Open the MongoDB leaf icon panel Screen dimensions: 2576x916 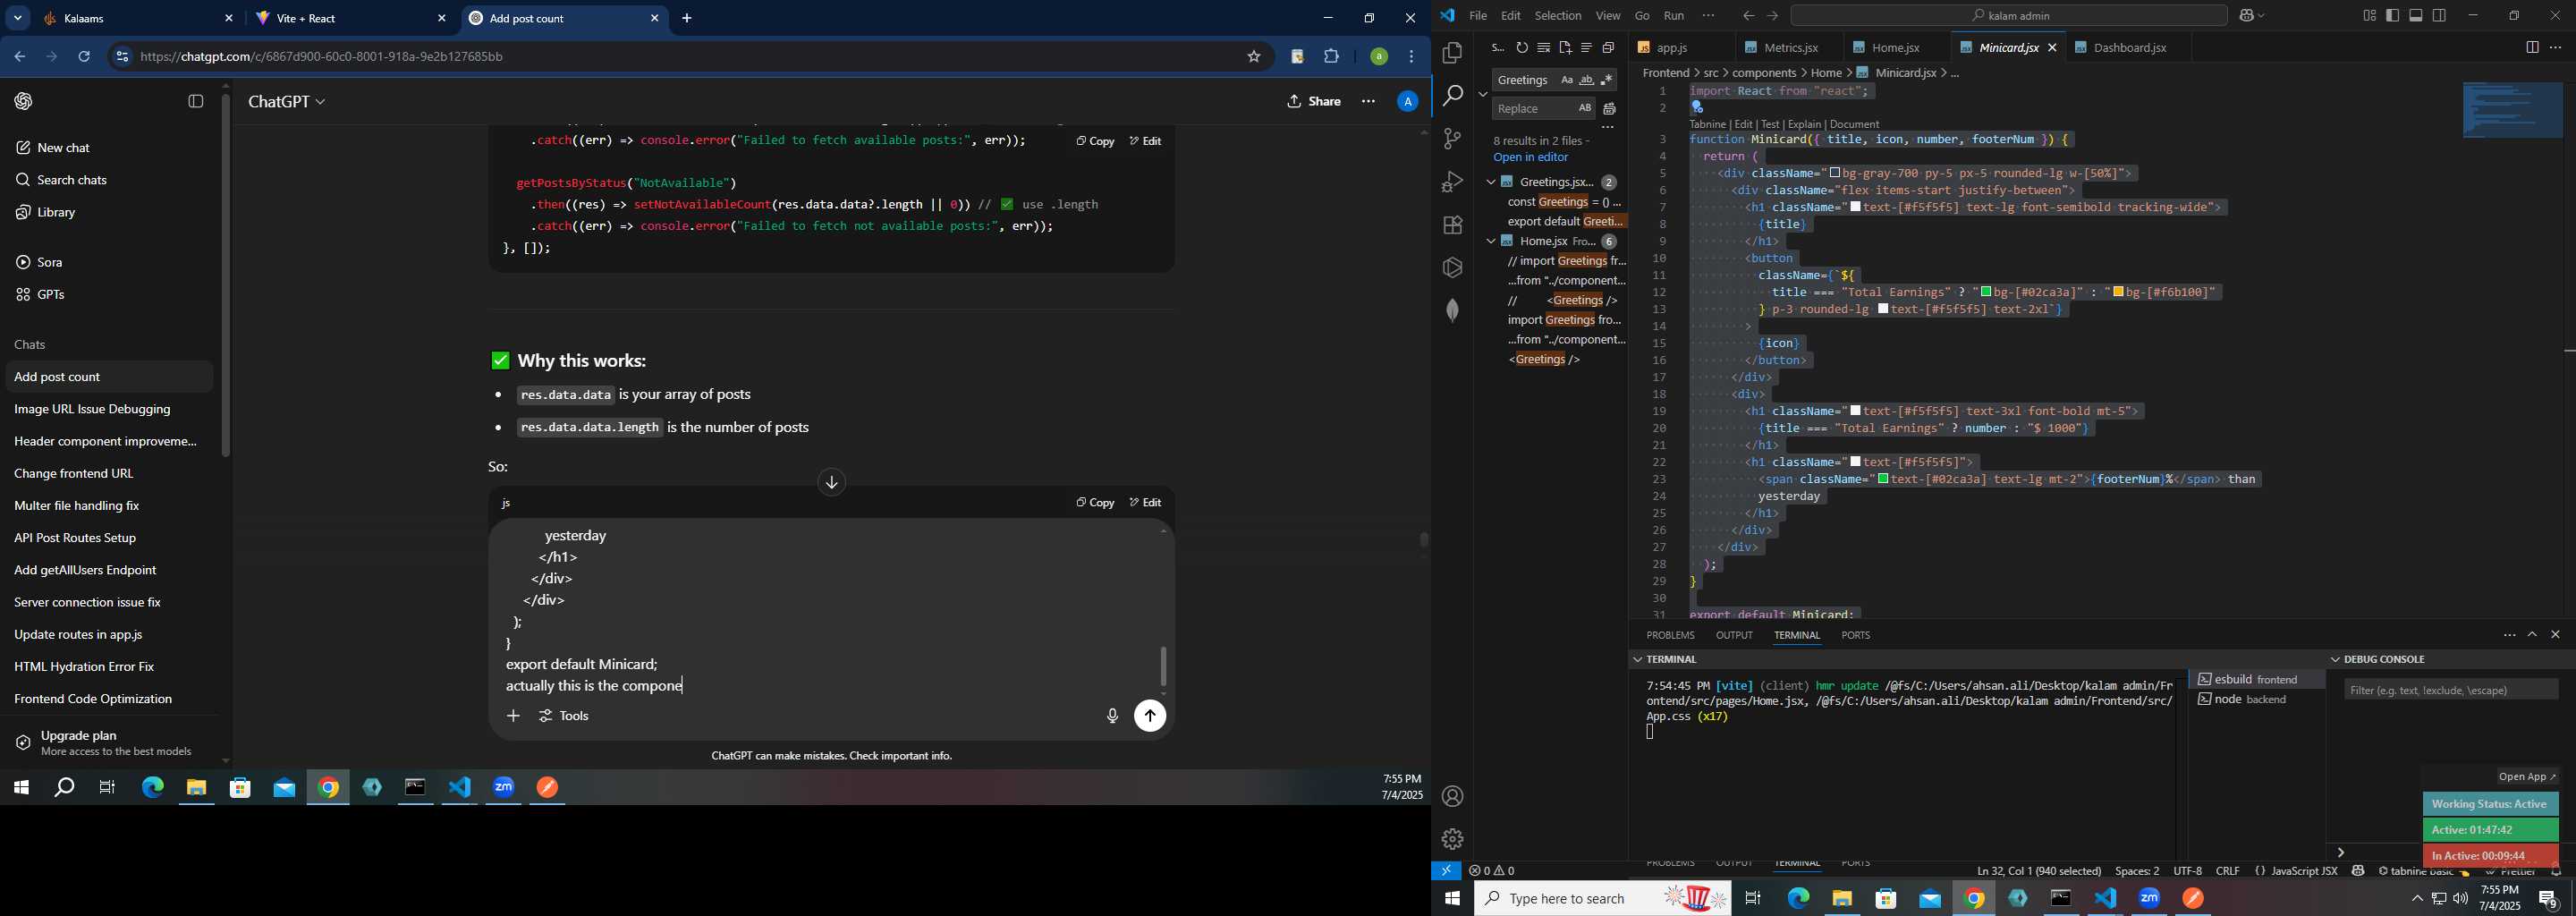[x=1452, y=310]
